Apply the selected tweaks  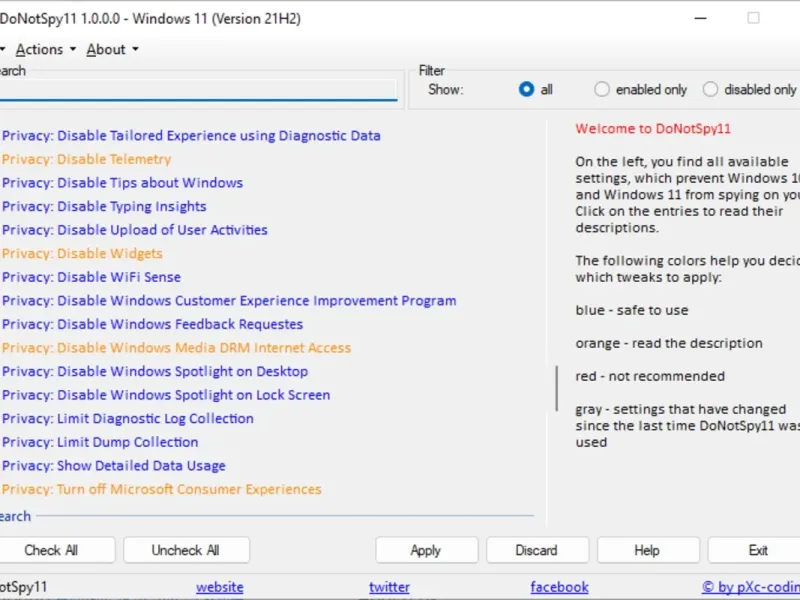pos(427,550)
